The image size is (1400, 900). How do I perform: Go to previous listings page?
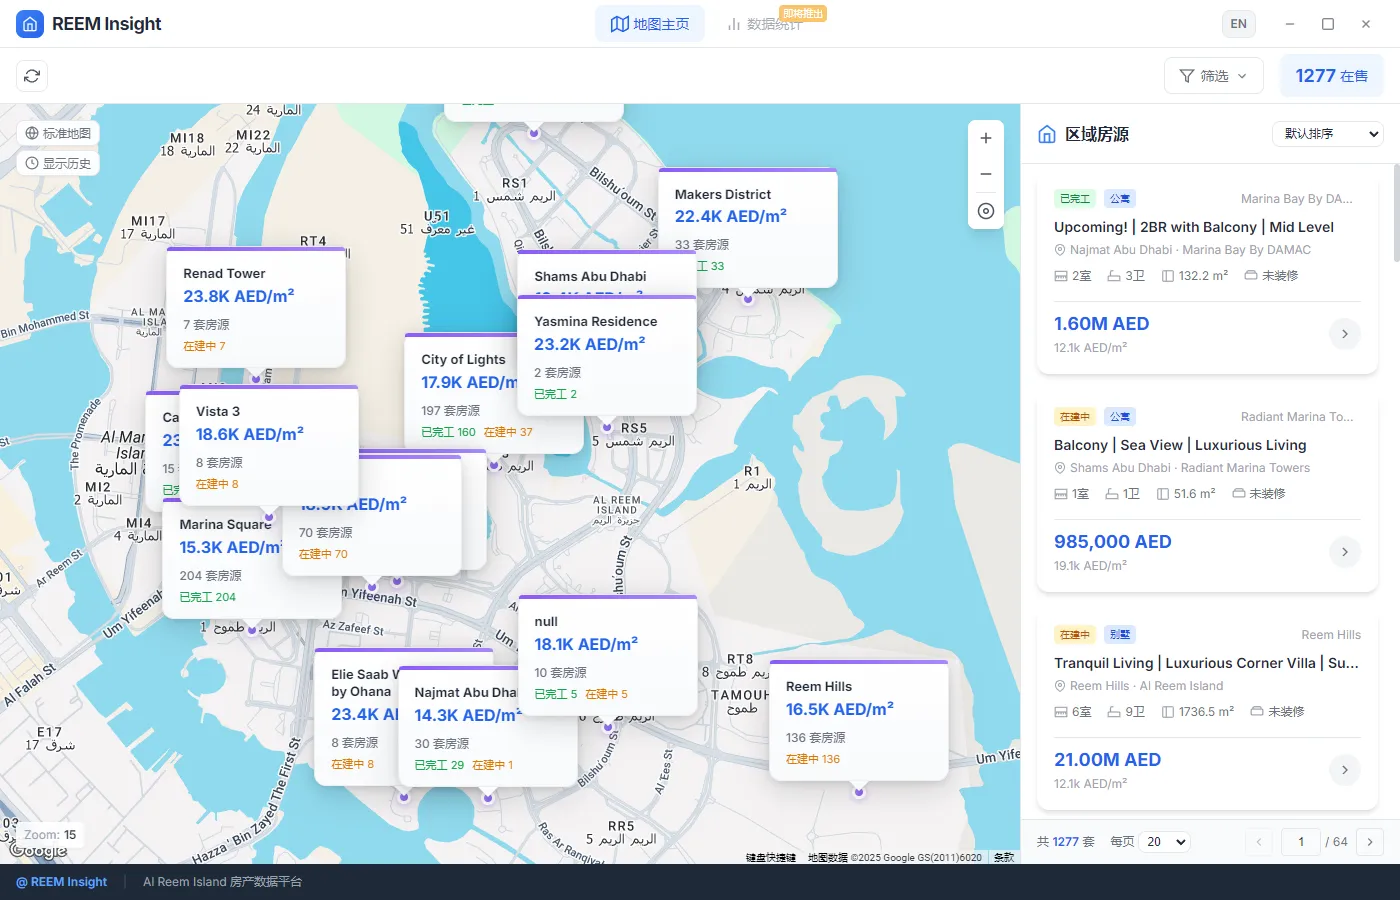tap(1259, 842)
